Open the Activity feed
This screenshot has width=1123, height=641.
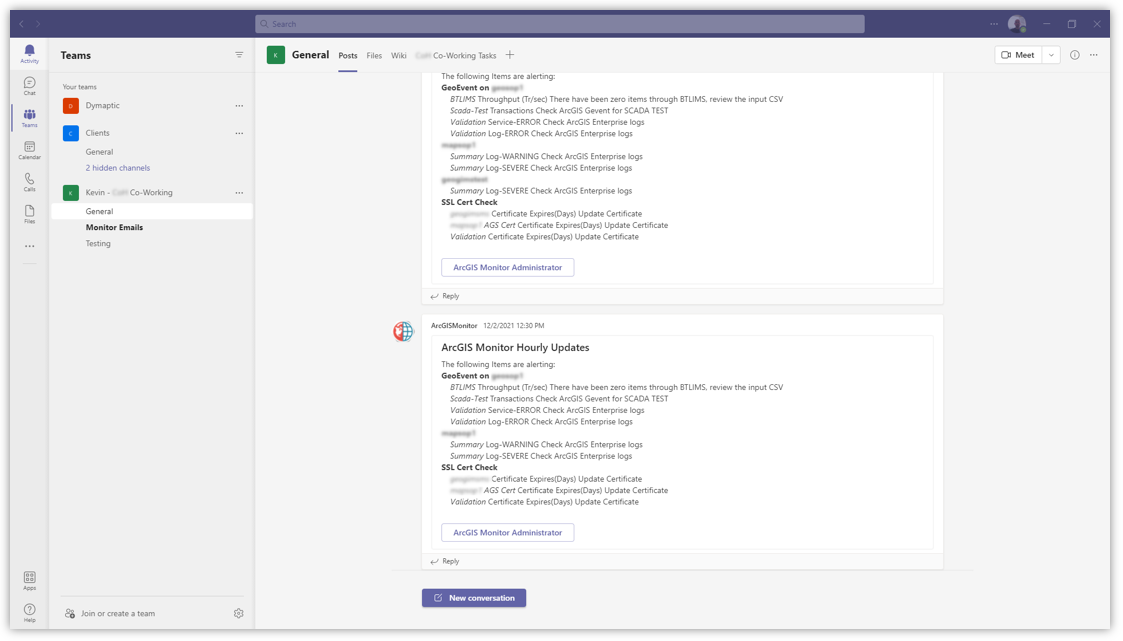coord(29,53)
